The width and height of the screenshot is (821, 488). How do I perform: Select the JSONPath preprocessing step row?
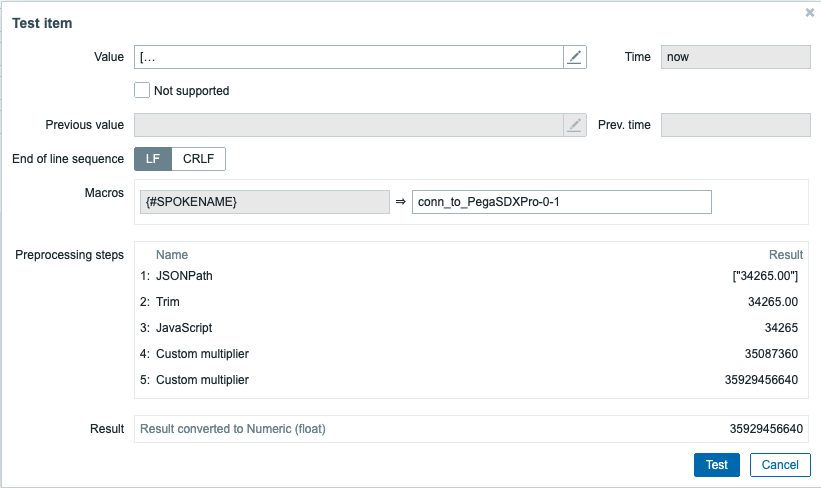pyautogui.click(x=184, y=276)
